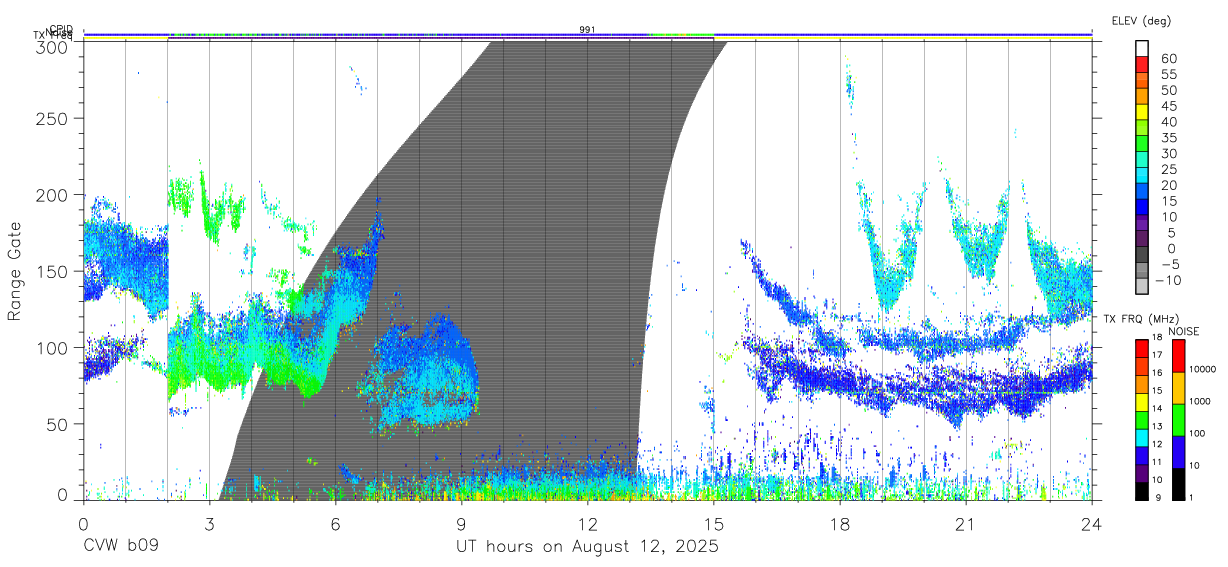Click the 'NOISE' legend title
This screenshot has width=1228, height=567.
click(x=1185, y=331)
